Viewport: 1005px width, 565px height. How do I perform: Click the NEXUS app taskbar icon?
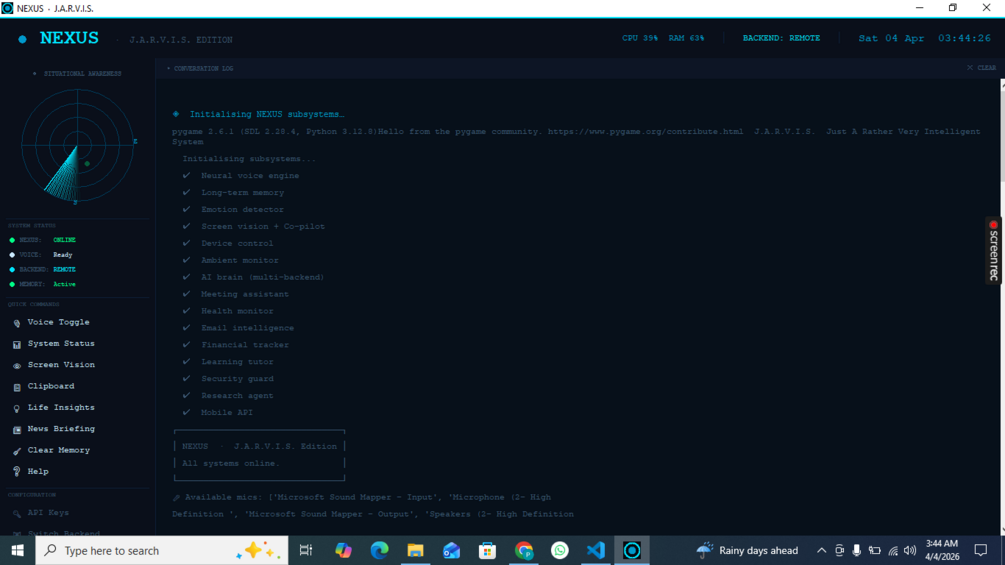coord(632,550)
